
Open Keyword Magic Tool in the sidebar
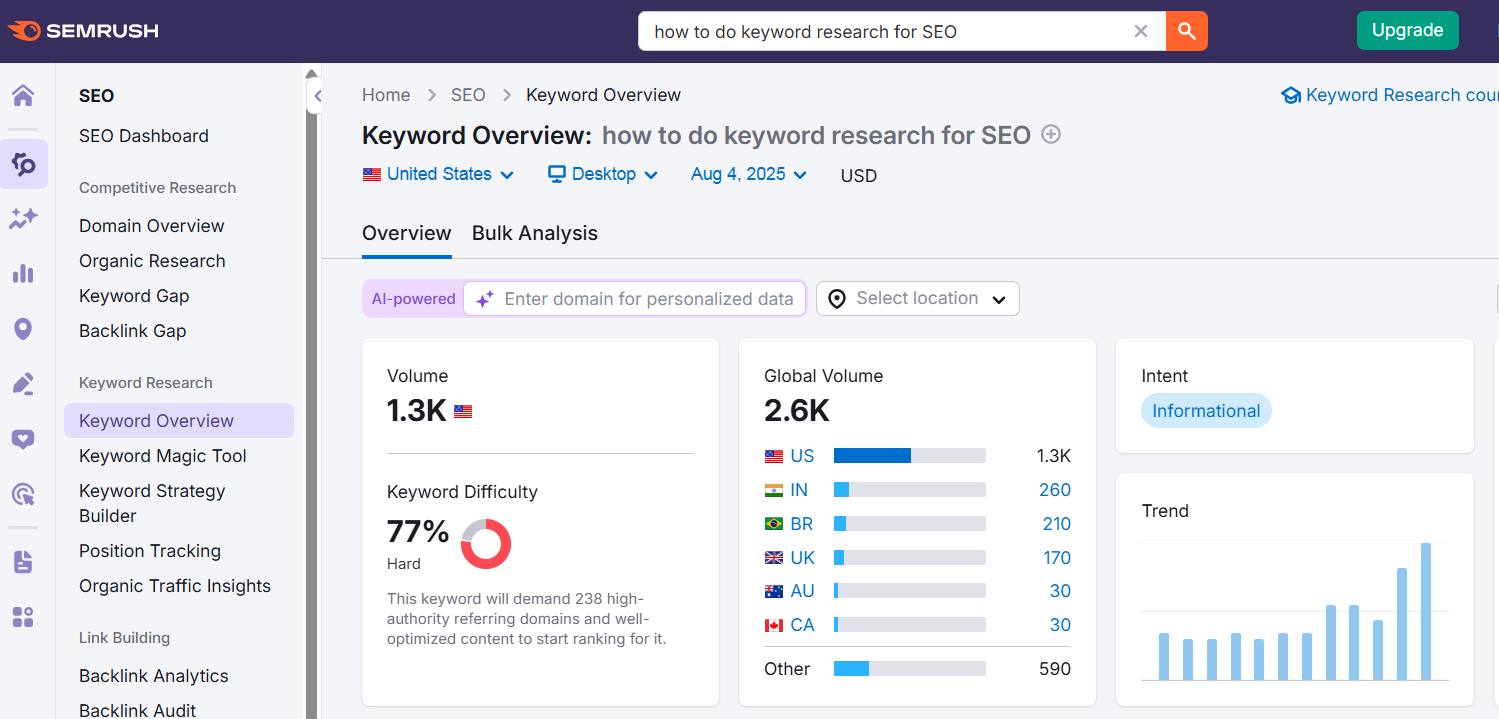(x=163, y=456)
